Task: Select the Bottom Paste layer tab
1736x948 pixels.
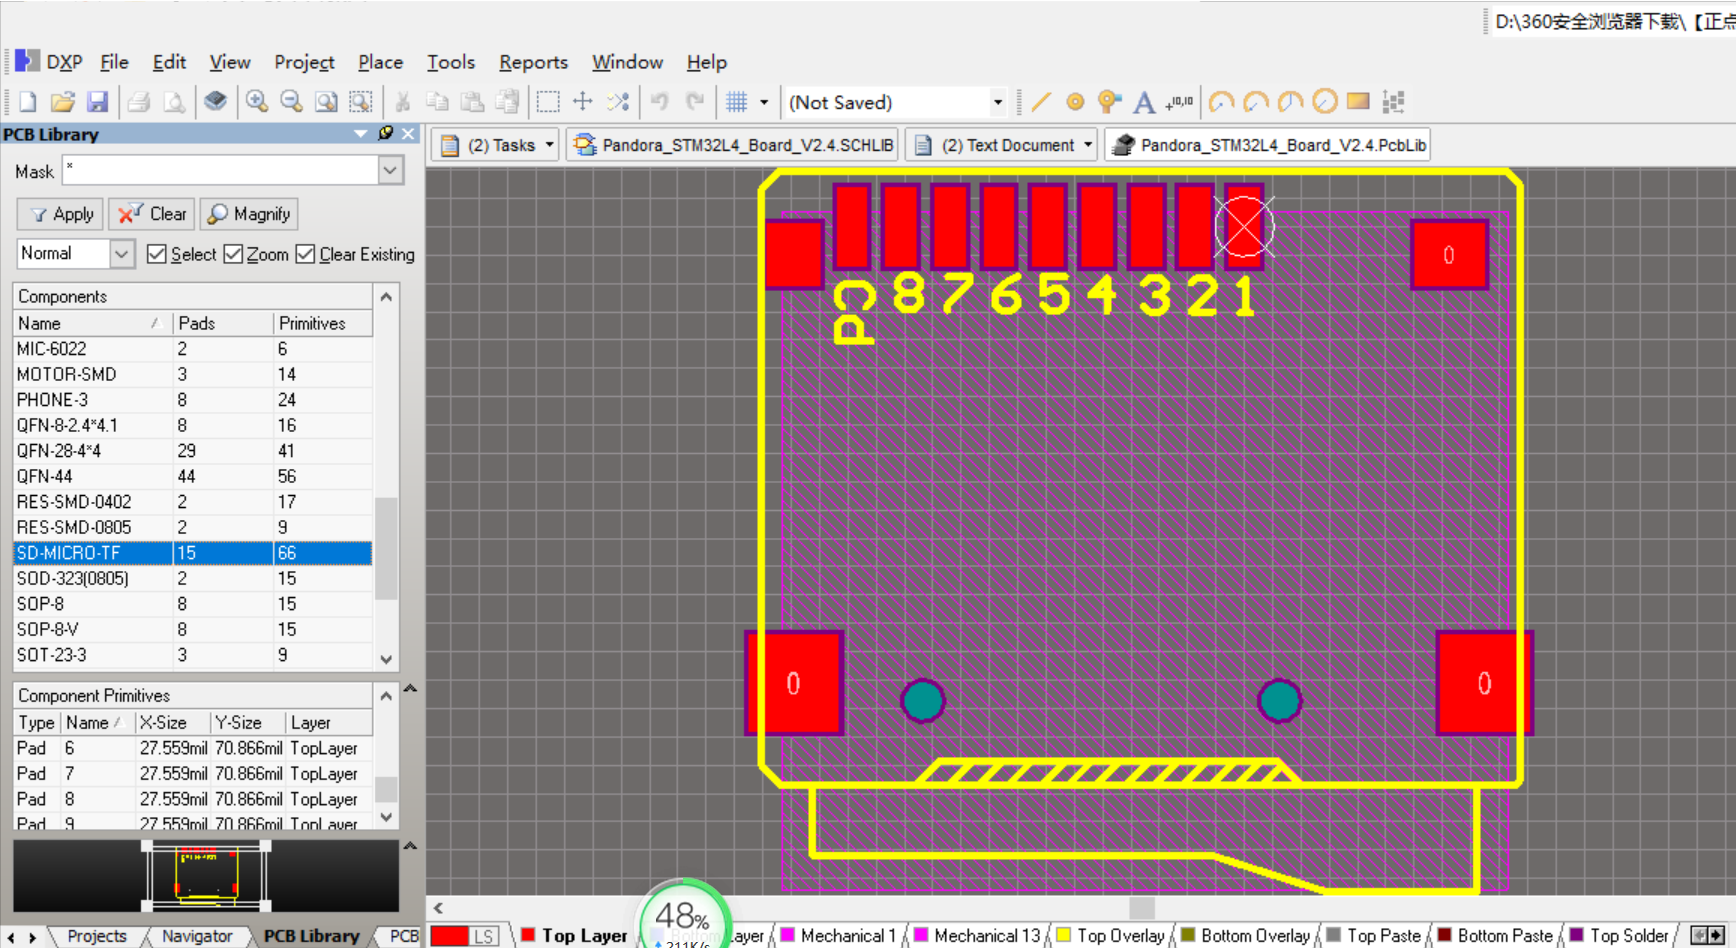Action: pos(1495,936)
